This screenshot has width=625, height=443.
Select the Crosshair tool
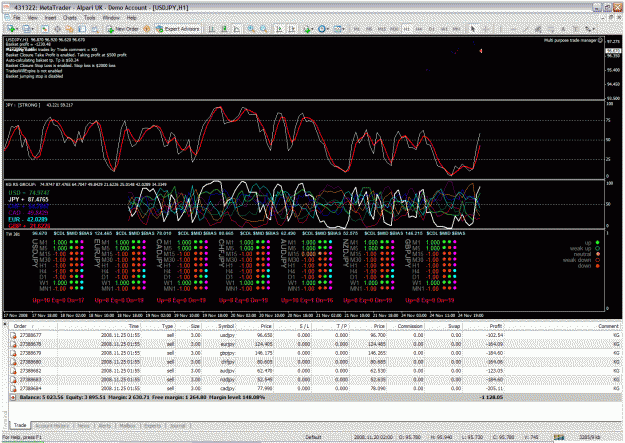(x=486, y=29)
